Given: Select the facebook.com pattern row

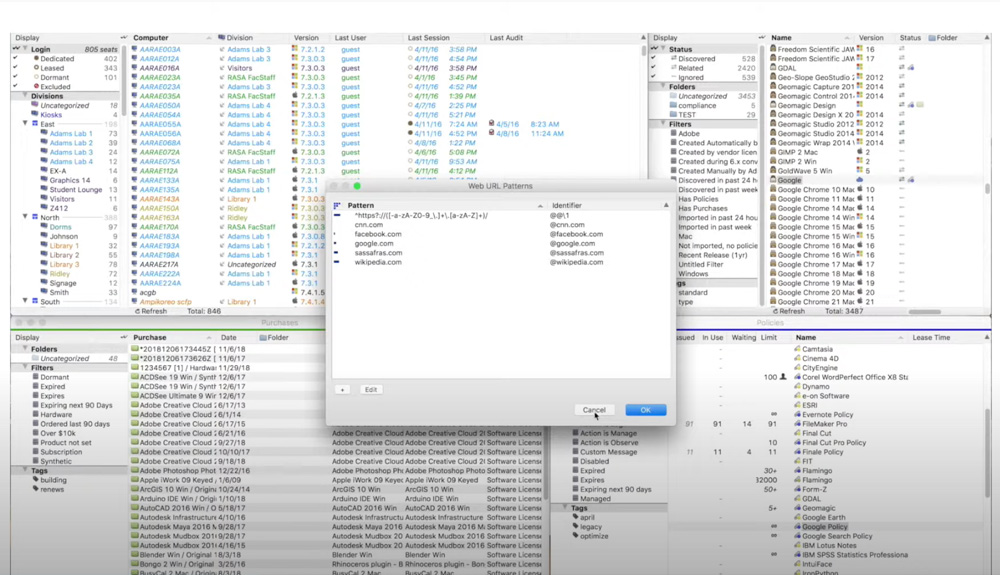Looking at the screenshot, I should [x=501, y=234].
